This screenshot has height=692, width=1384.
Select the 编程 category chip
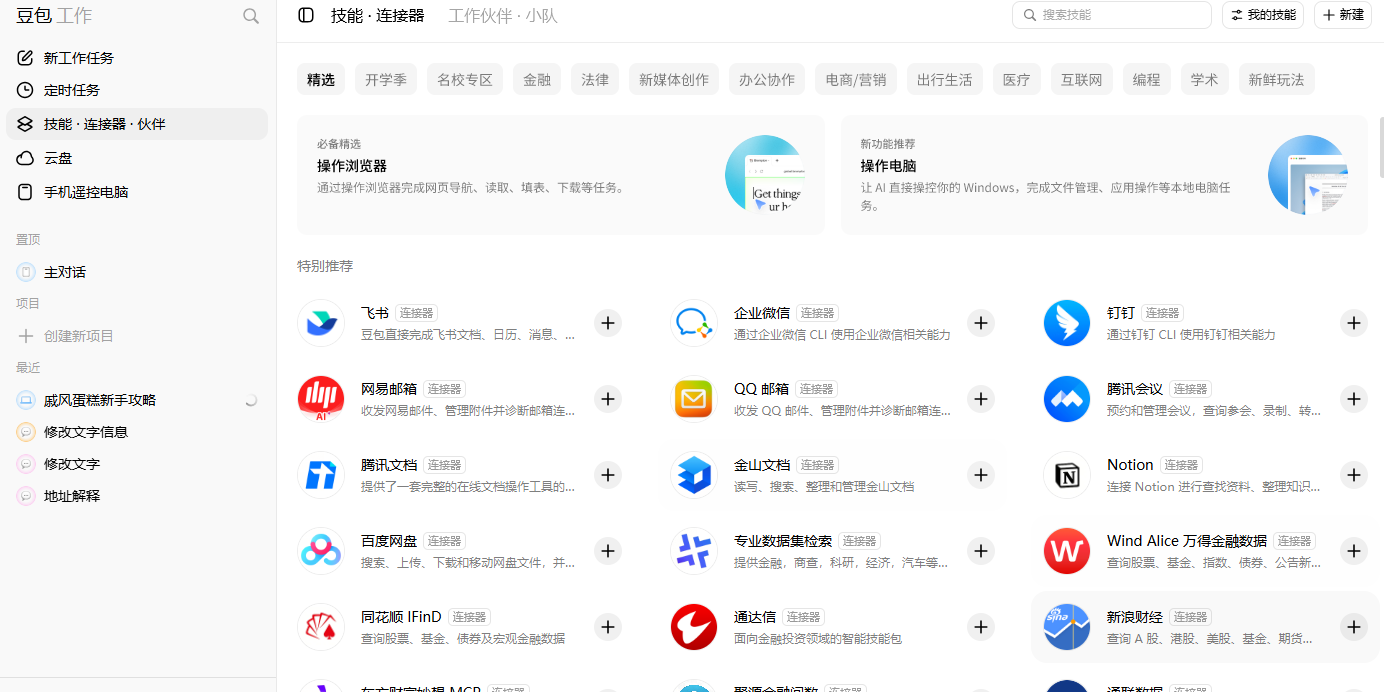coord(1147,80)
